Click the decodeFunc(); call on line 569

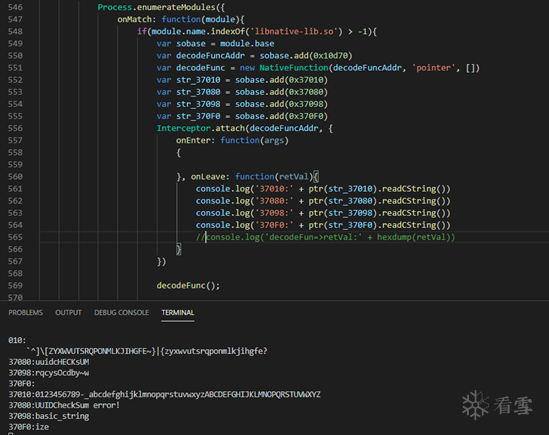[188, 285]
